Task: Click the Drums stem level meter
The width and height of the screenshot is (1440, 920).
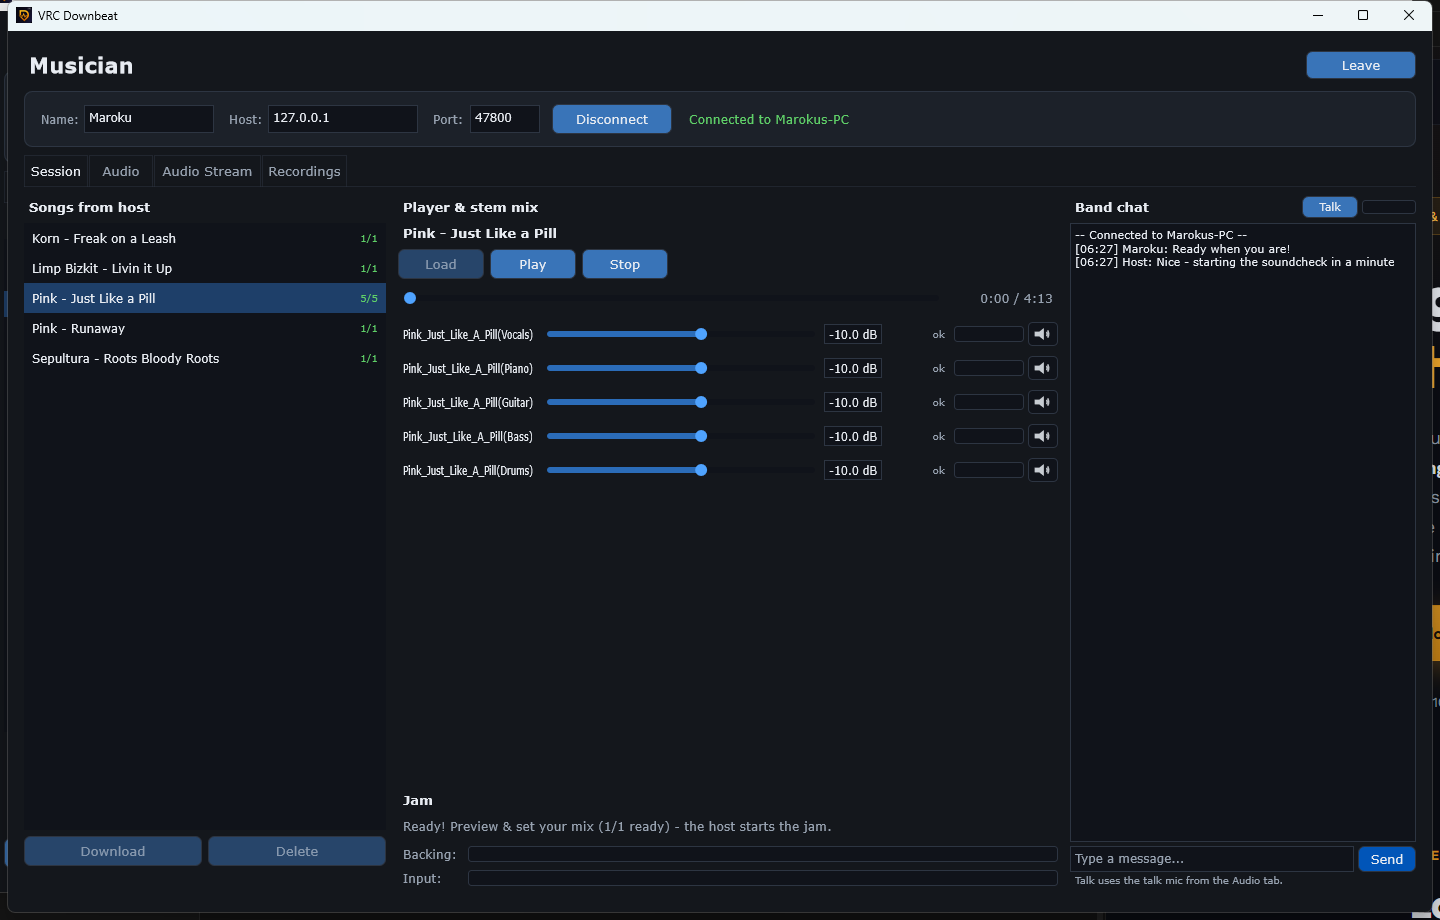Action: point(989,470)
